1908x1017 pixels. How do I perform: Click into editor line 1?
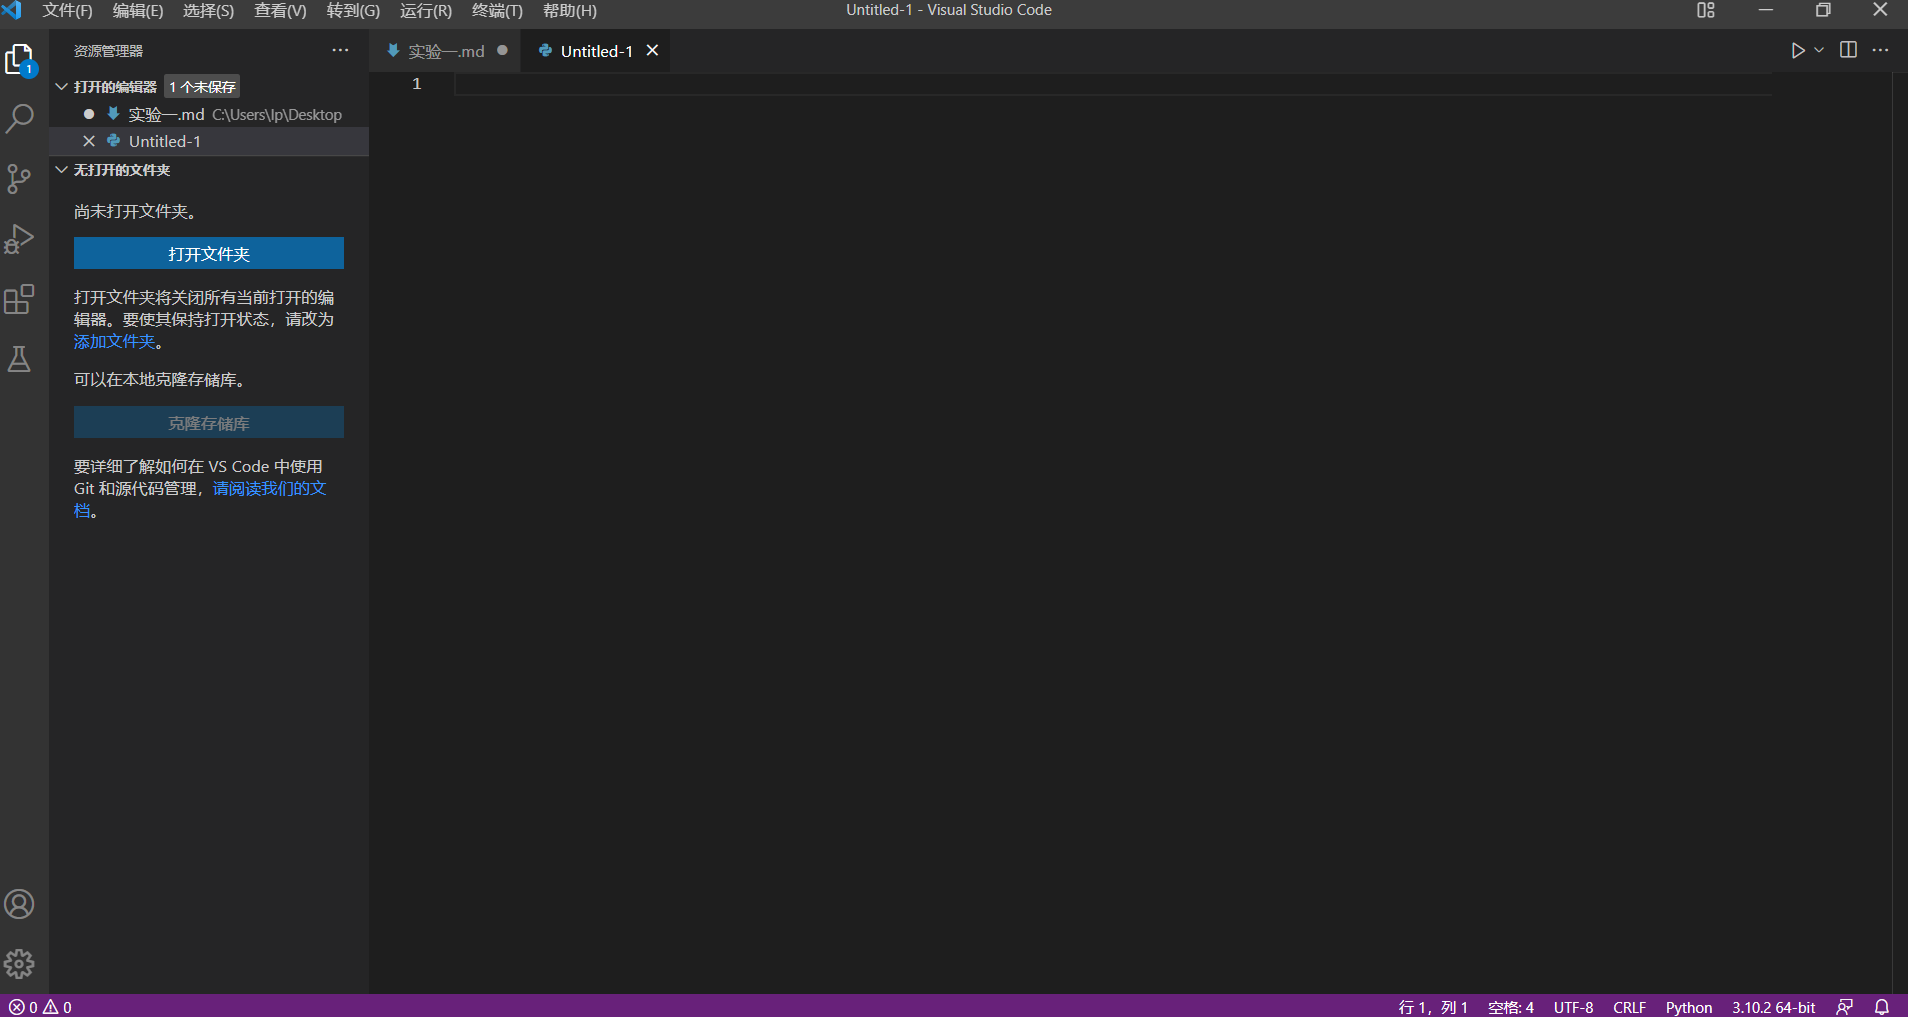tap(1113, 84)
